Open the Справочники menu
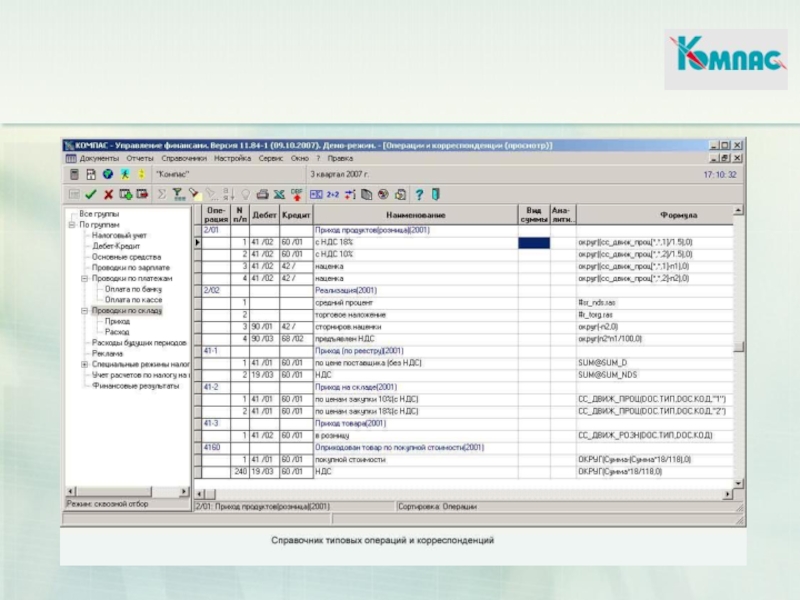The image size is (800, 600). pos(184,159)
